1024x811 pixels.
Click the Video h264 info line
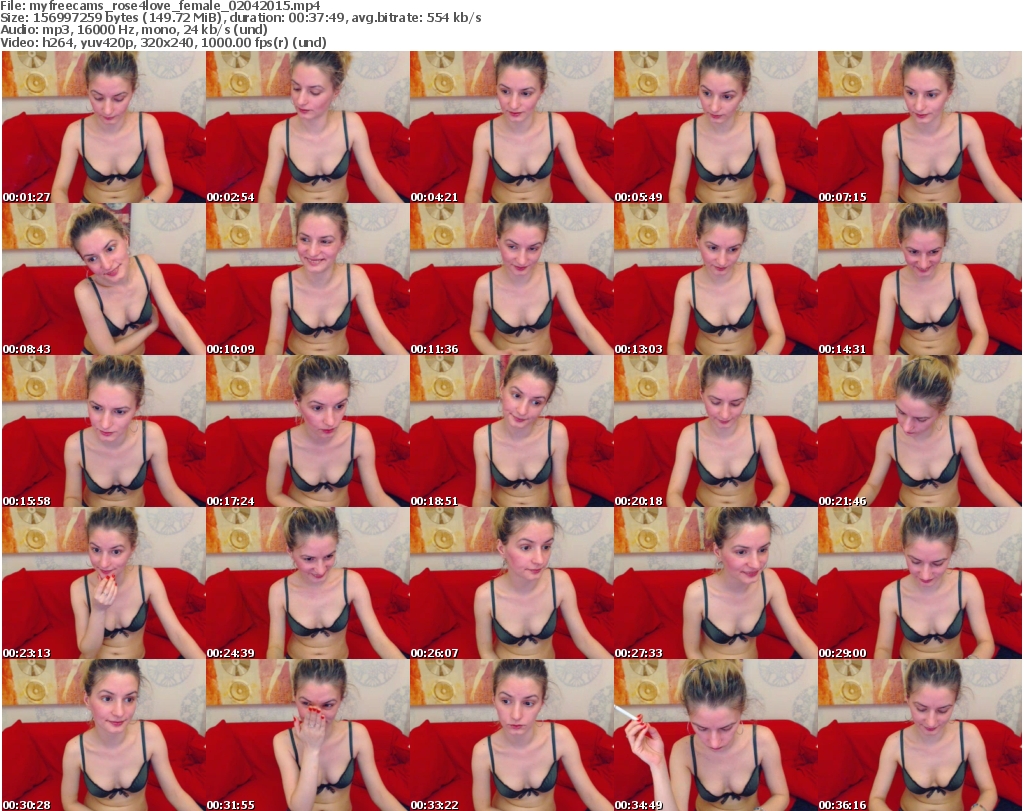coord(163,42)
